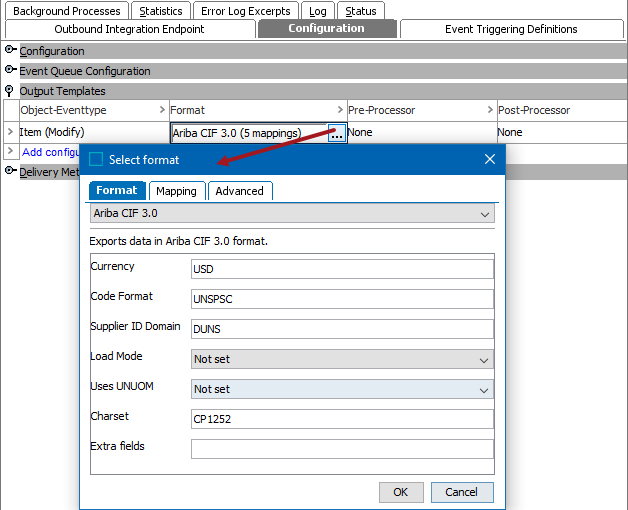Close the Select format dialog
Viewport: 628px width, 510px height.
click(x=490, y=160)
